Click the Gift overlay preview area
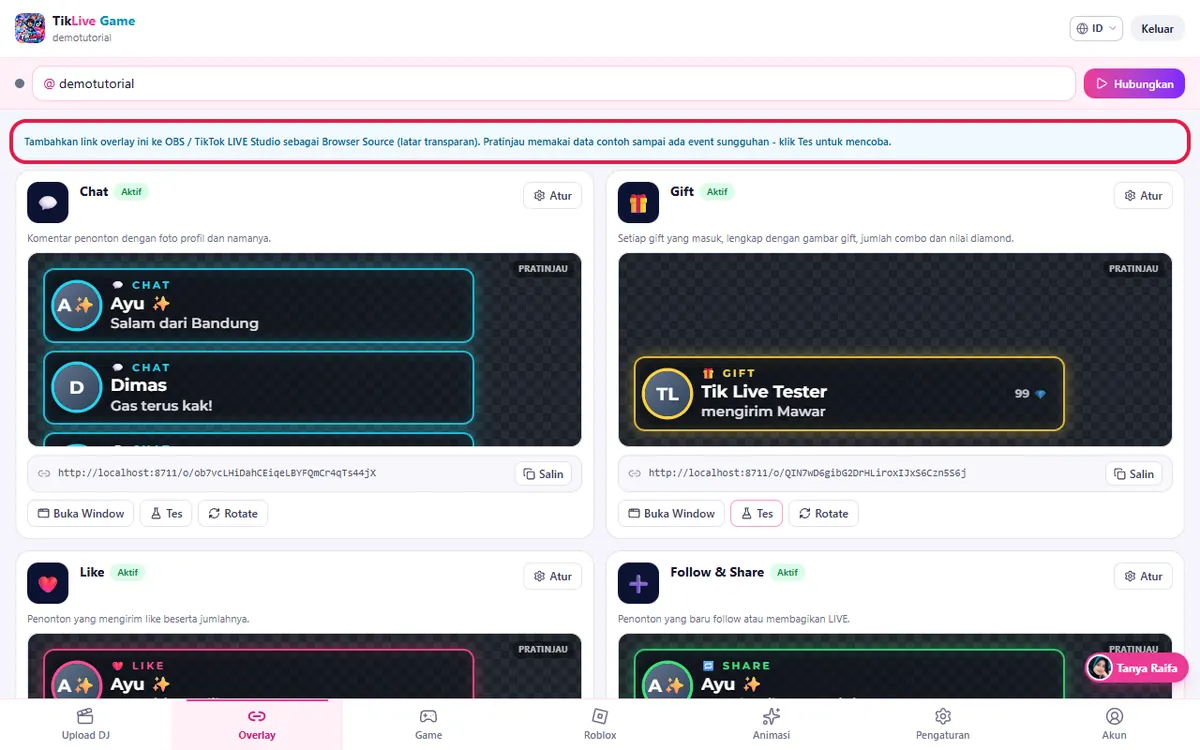The height and width of the screenshot is (750, 1200). (895, 350)
